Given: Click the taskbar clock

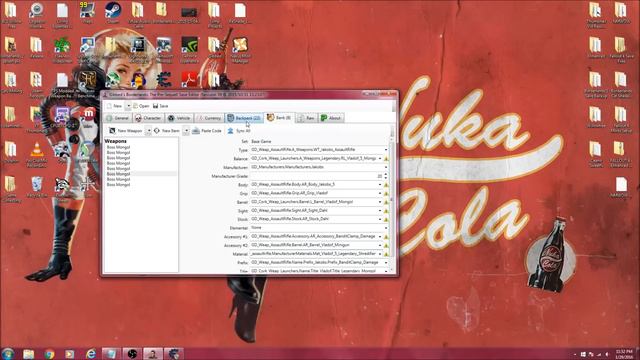Looking at the screenshot, I should point(624,354).
